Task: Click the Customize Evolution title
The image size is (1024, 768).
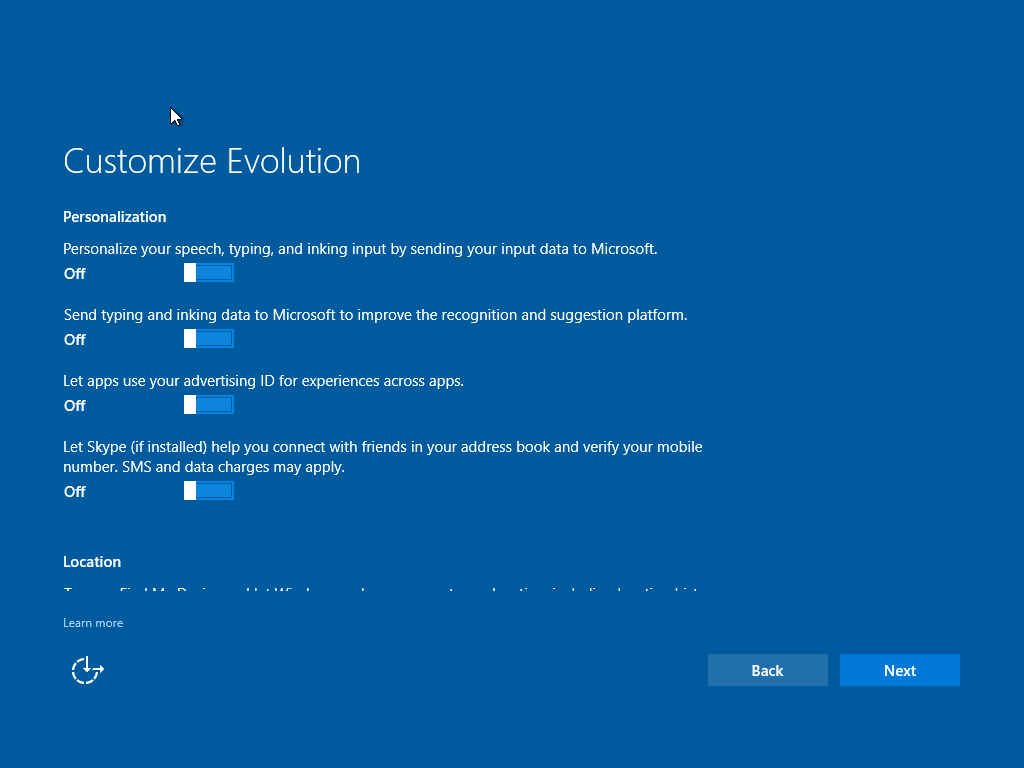Action: (x=212, y=161)
